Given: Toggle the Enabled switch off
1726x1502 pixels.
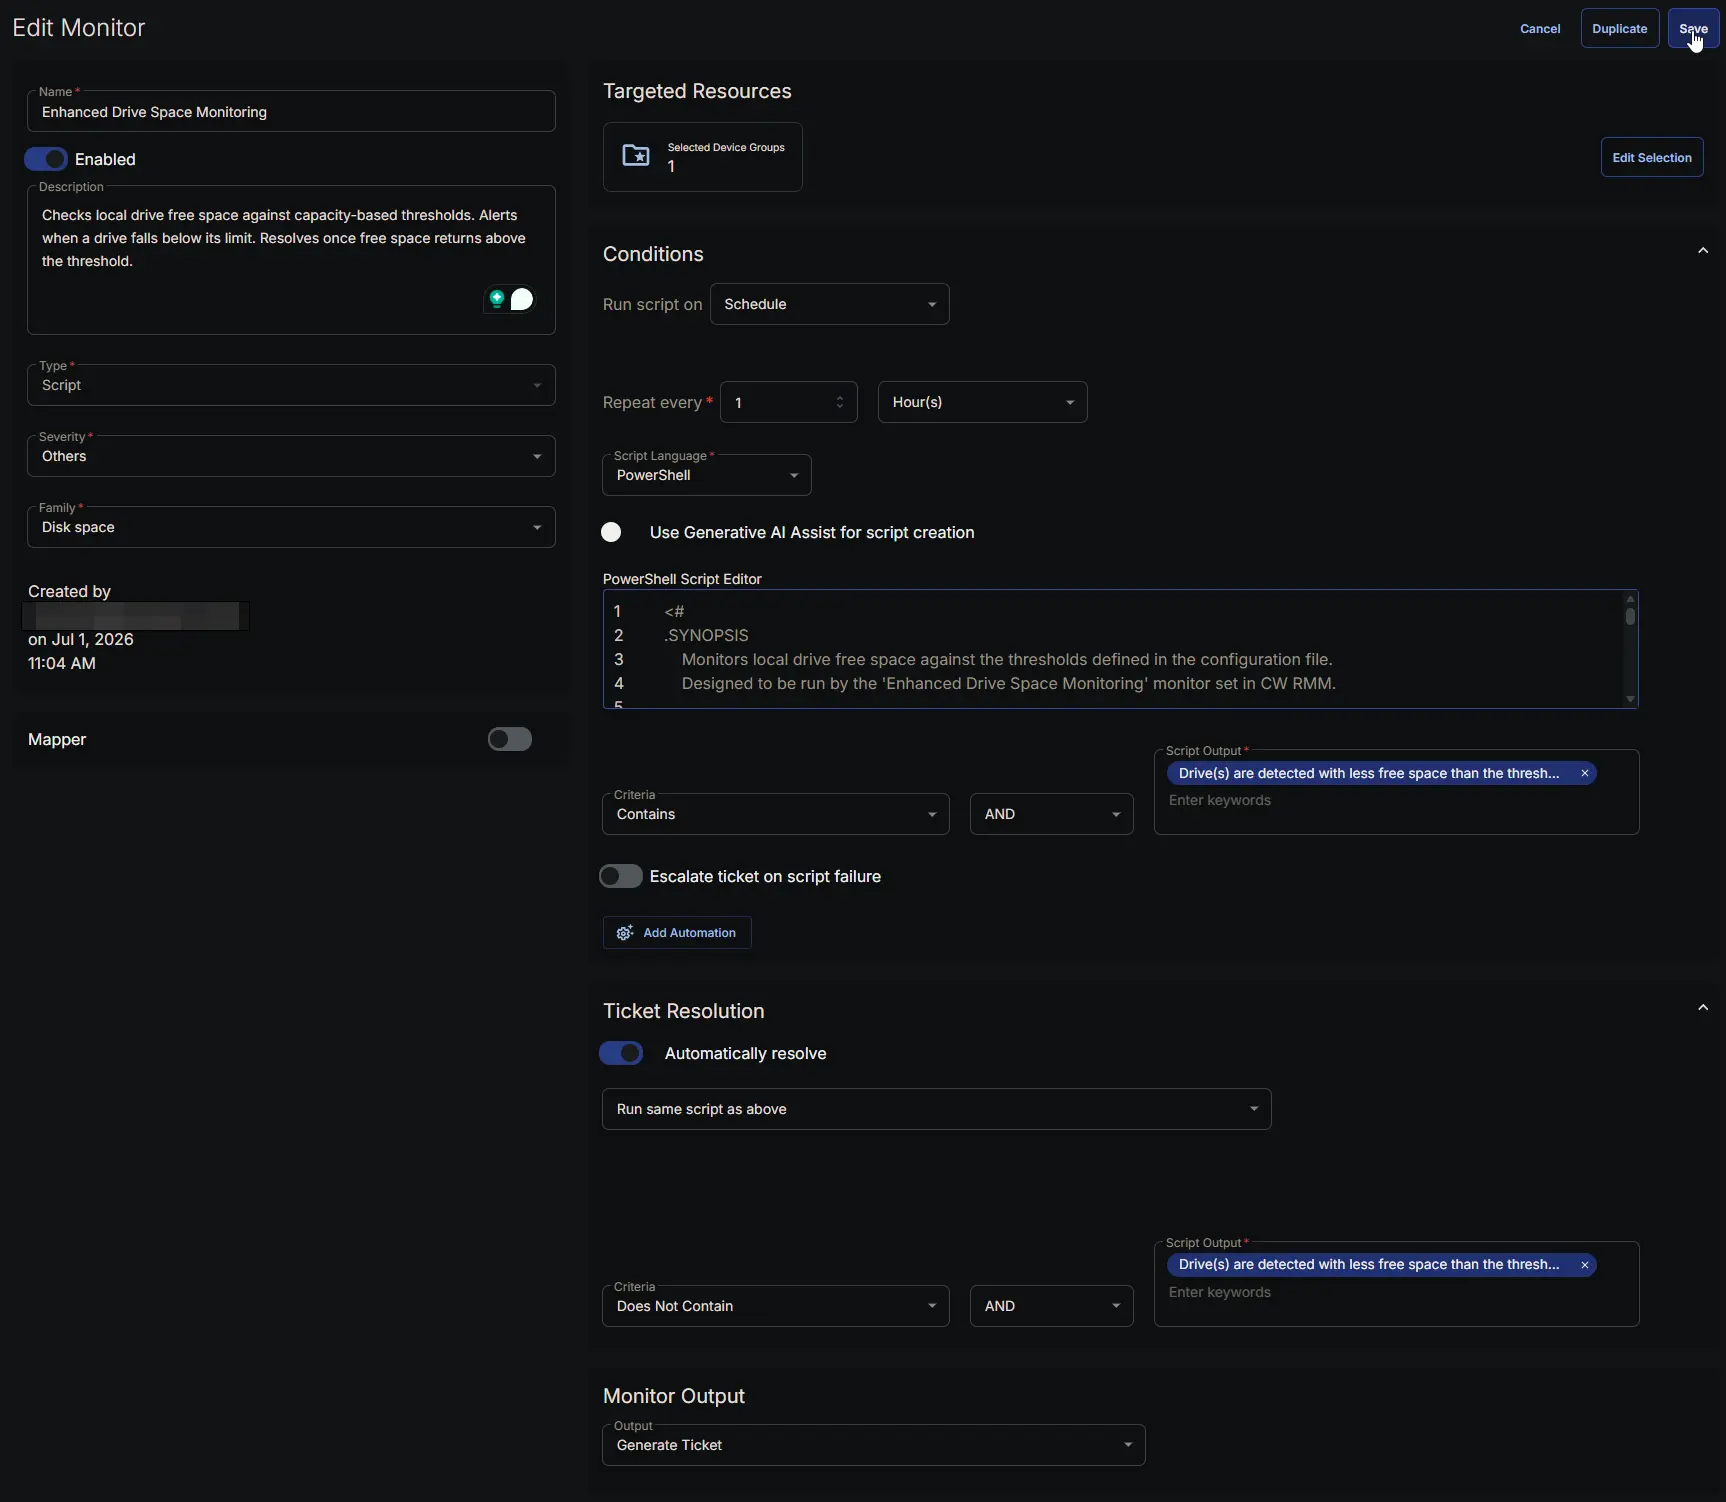Looking at the screenshot, I should point(46,159).
